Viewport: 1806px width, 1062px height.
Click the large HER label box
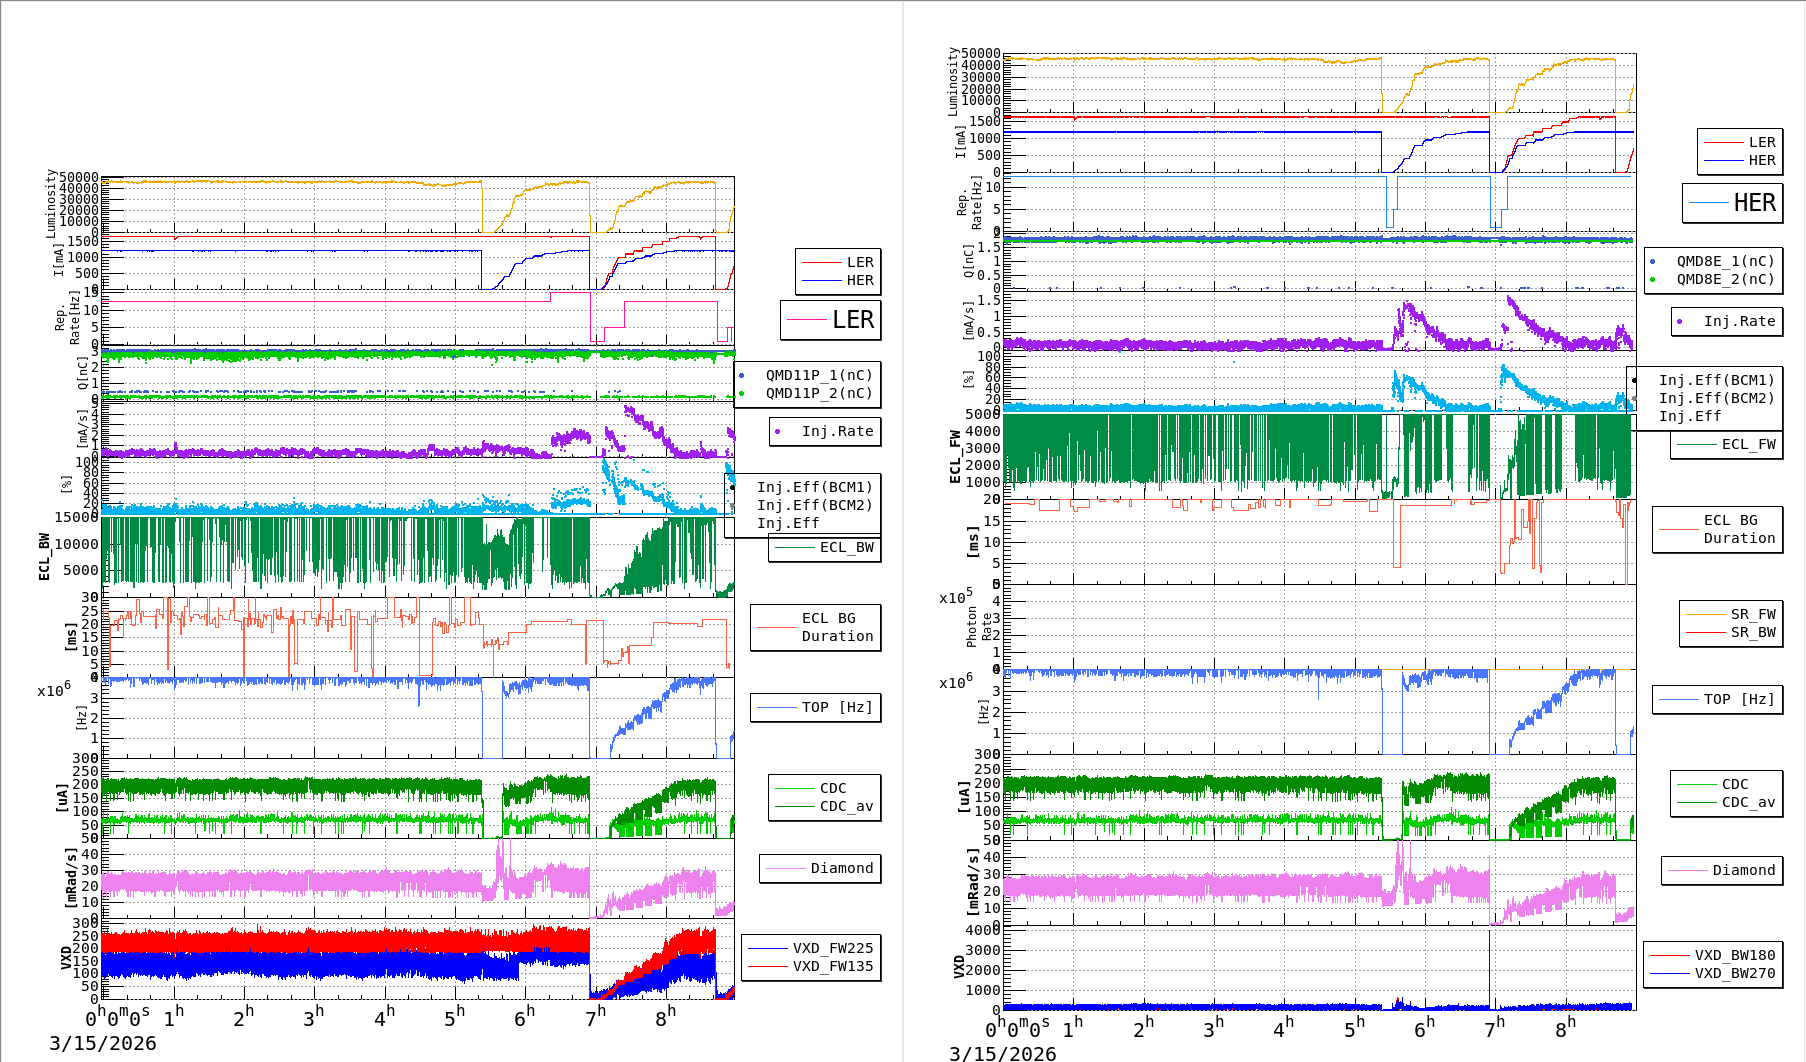[x=1732, y=203]
